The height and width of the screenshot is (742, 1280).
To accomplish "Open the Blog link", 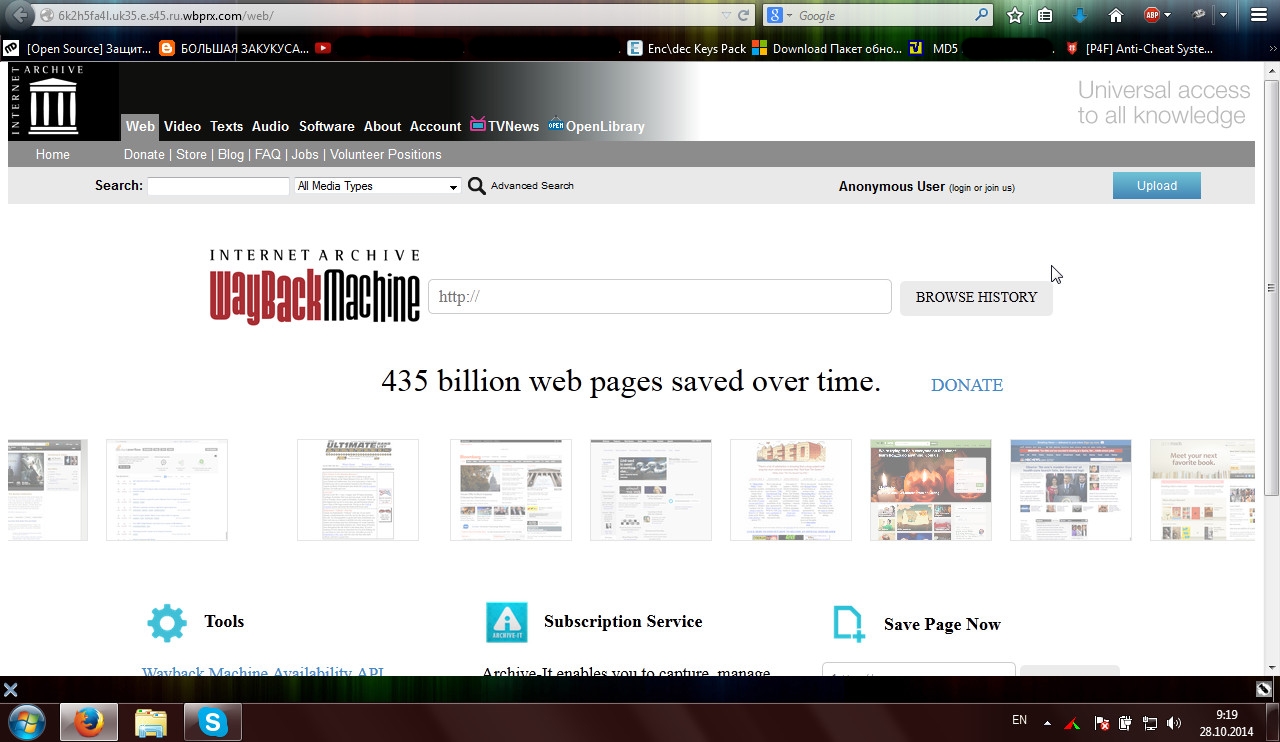I will pos(231,154).
